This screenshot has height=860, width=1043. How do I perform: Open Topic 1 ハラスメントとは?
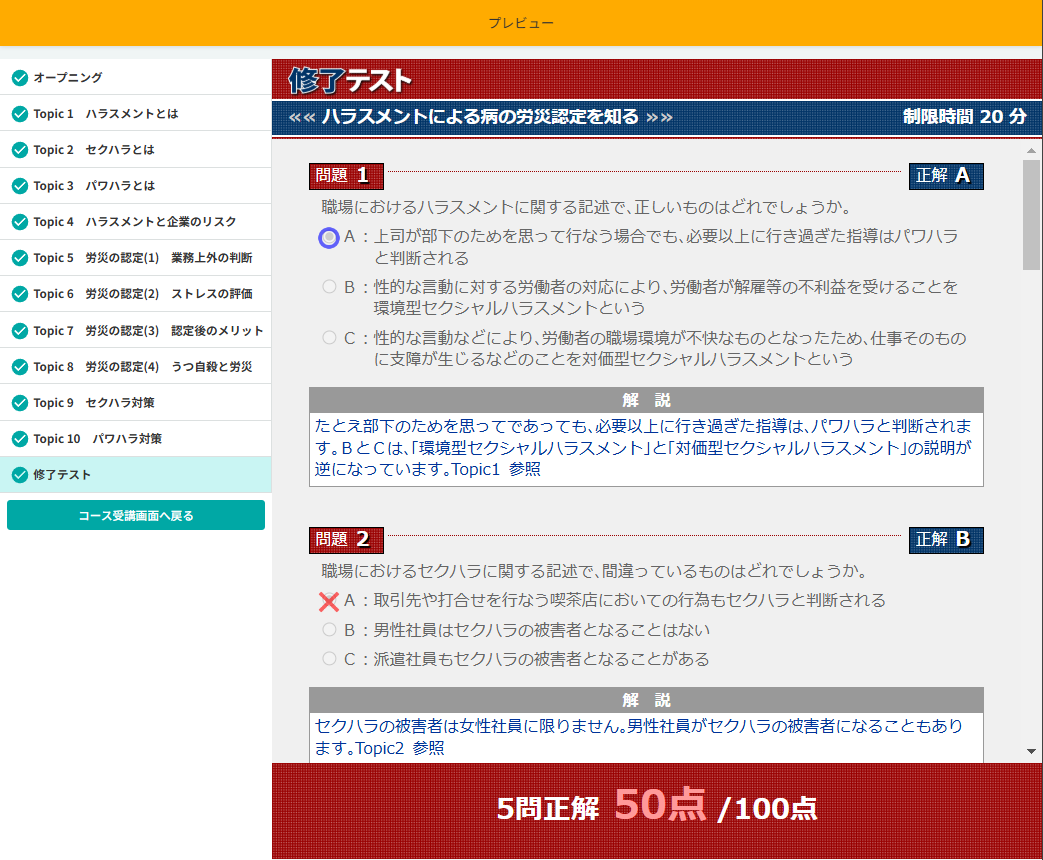tap(136, 113)
